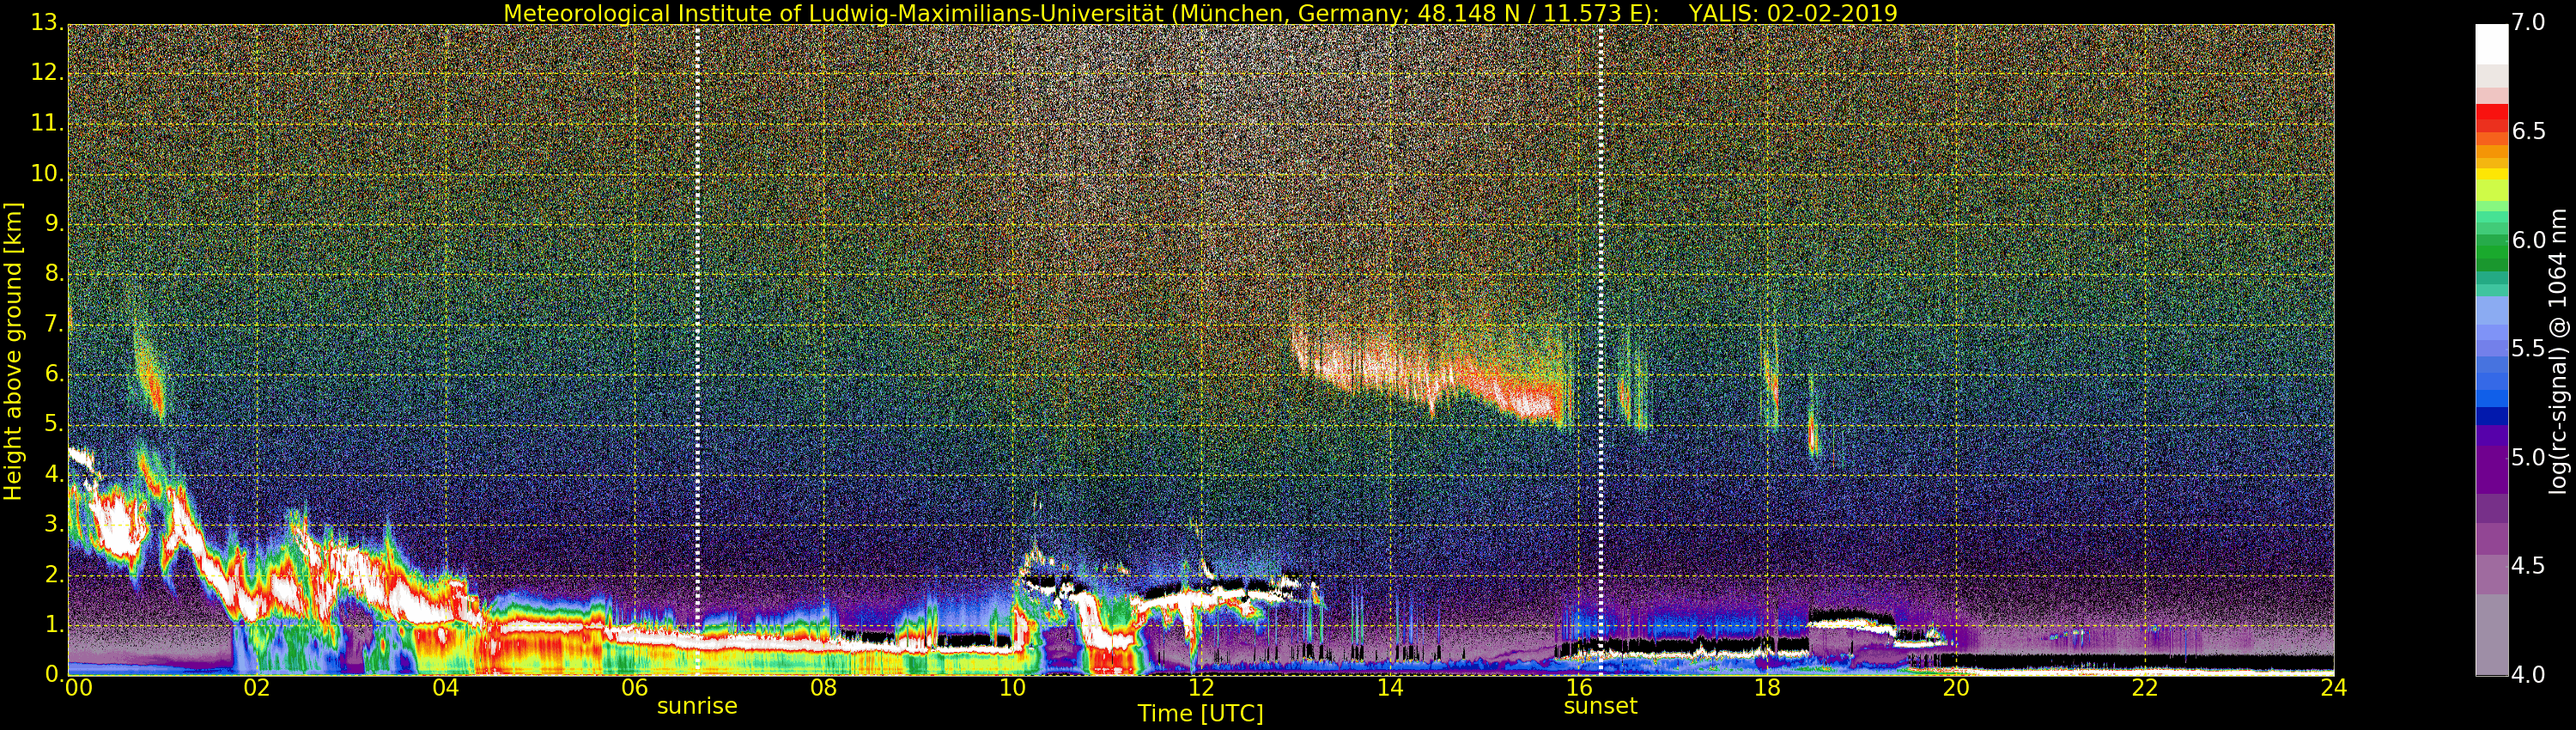
Task: Click the time axis tick label 20
Action: tap(1956, 688)
